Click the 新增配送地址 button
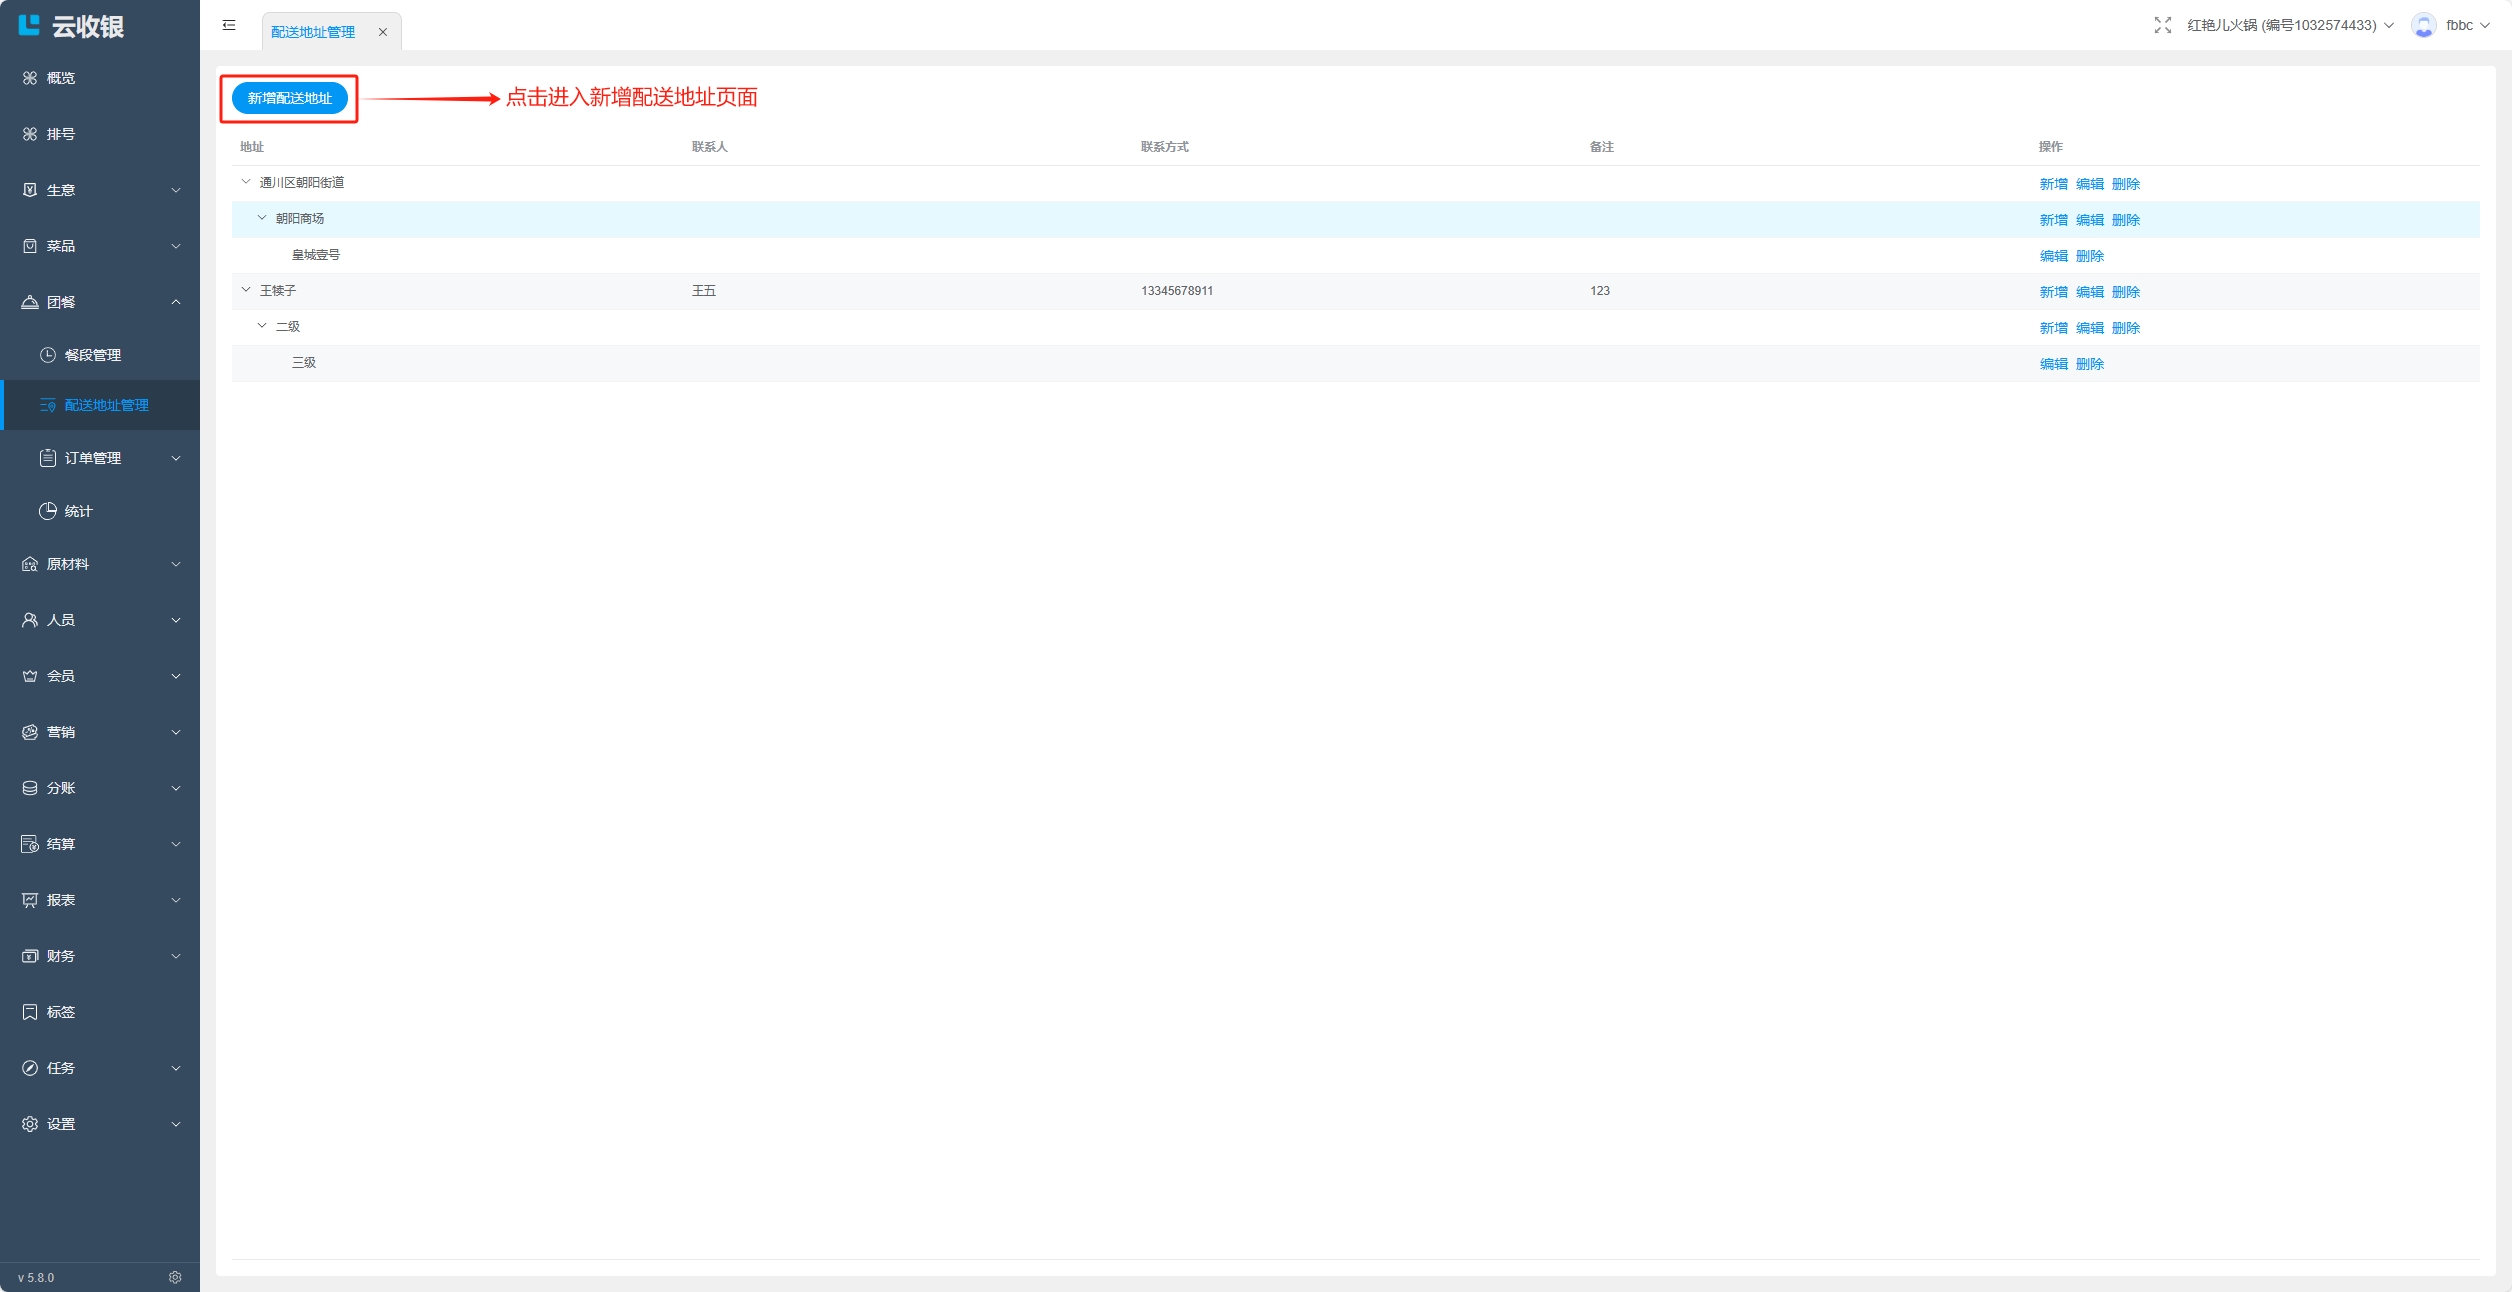 point(289,98)
